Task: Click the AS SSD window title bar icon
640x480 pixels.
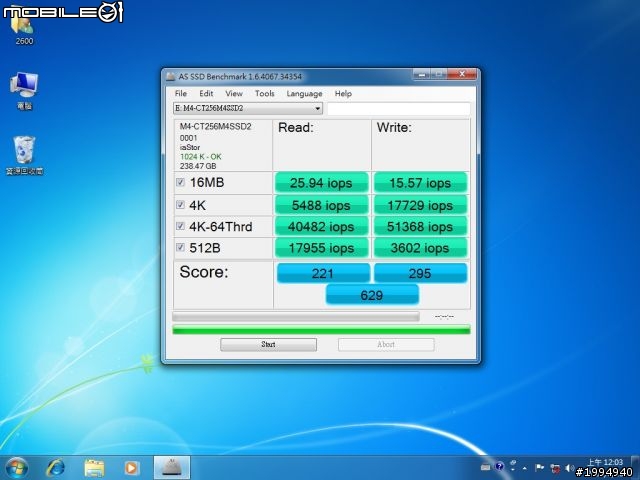Action: 171,76
